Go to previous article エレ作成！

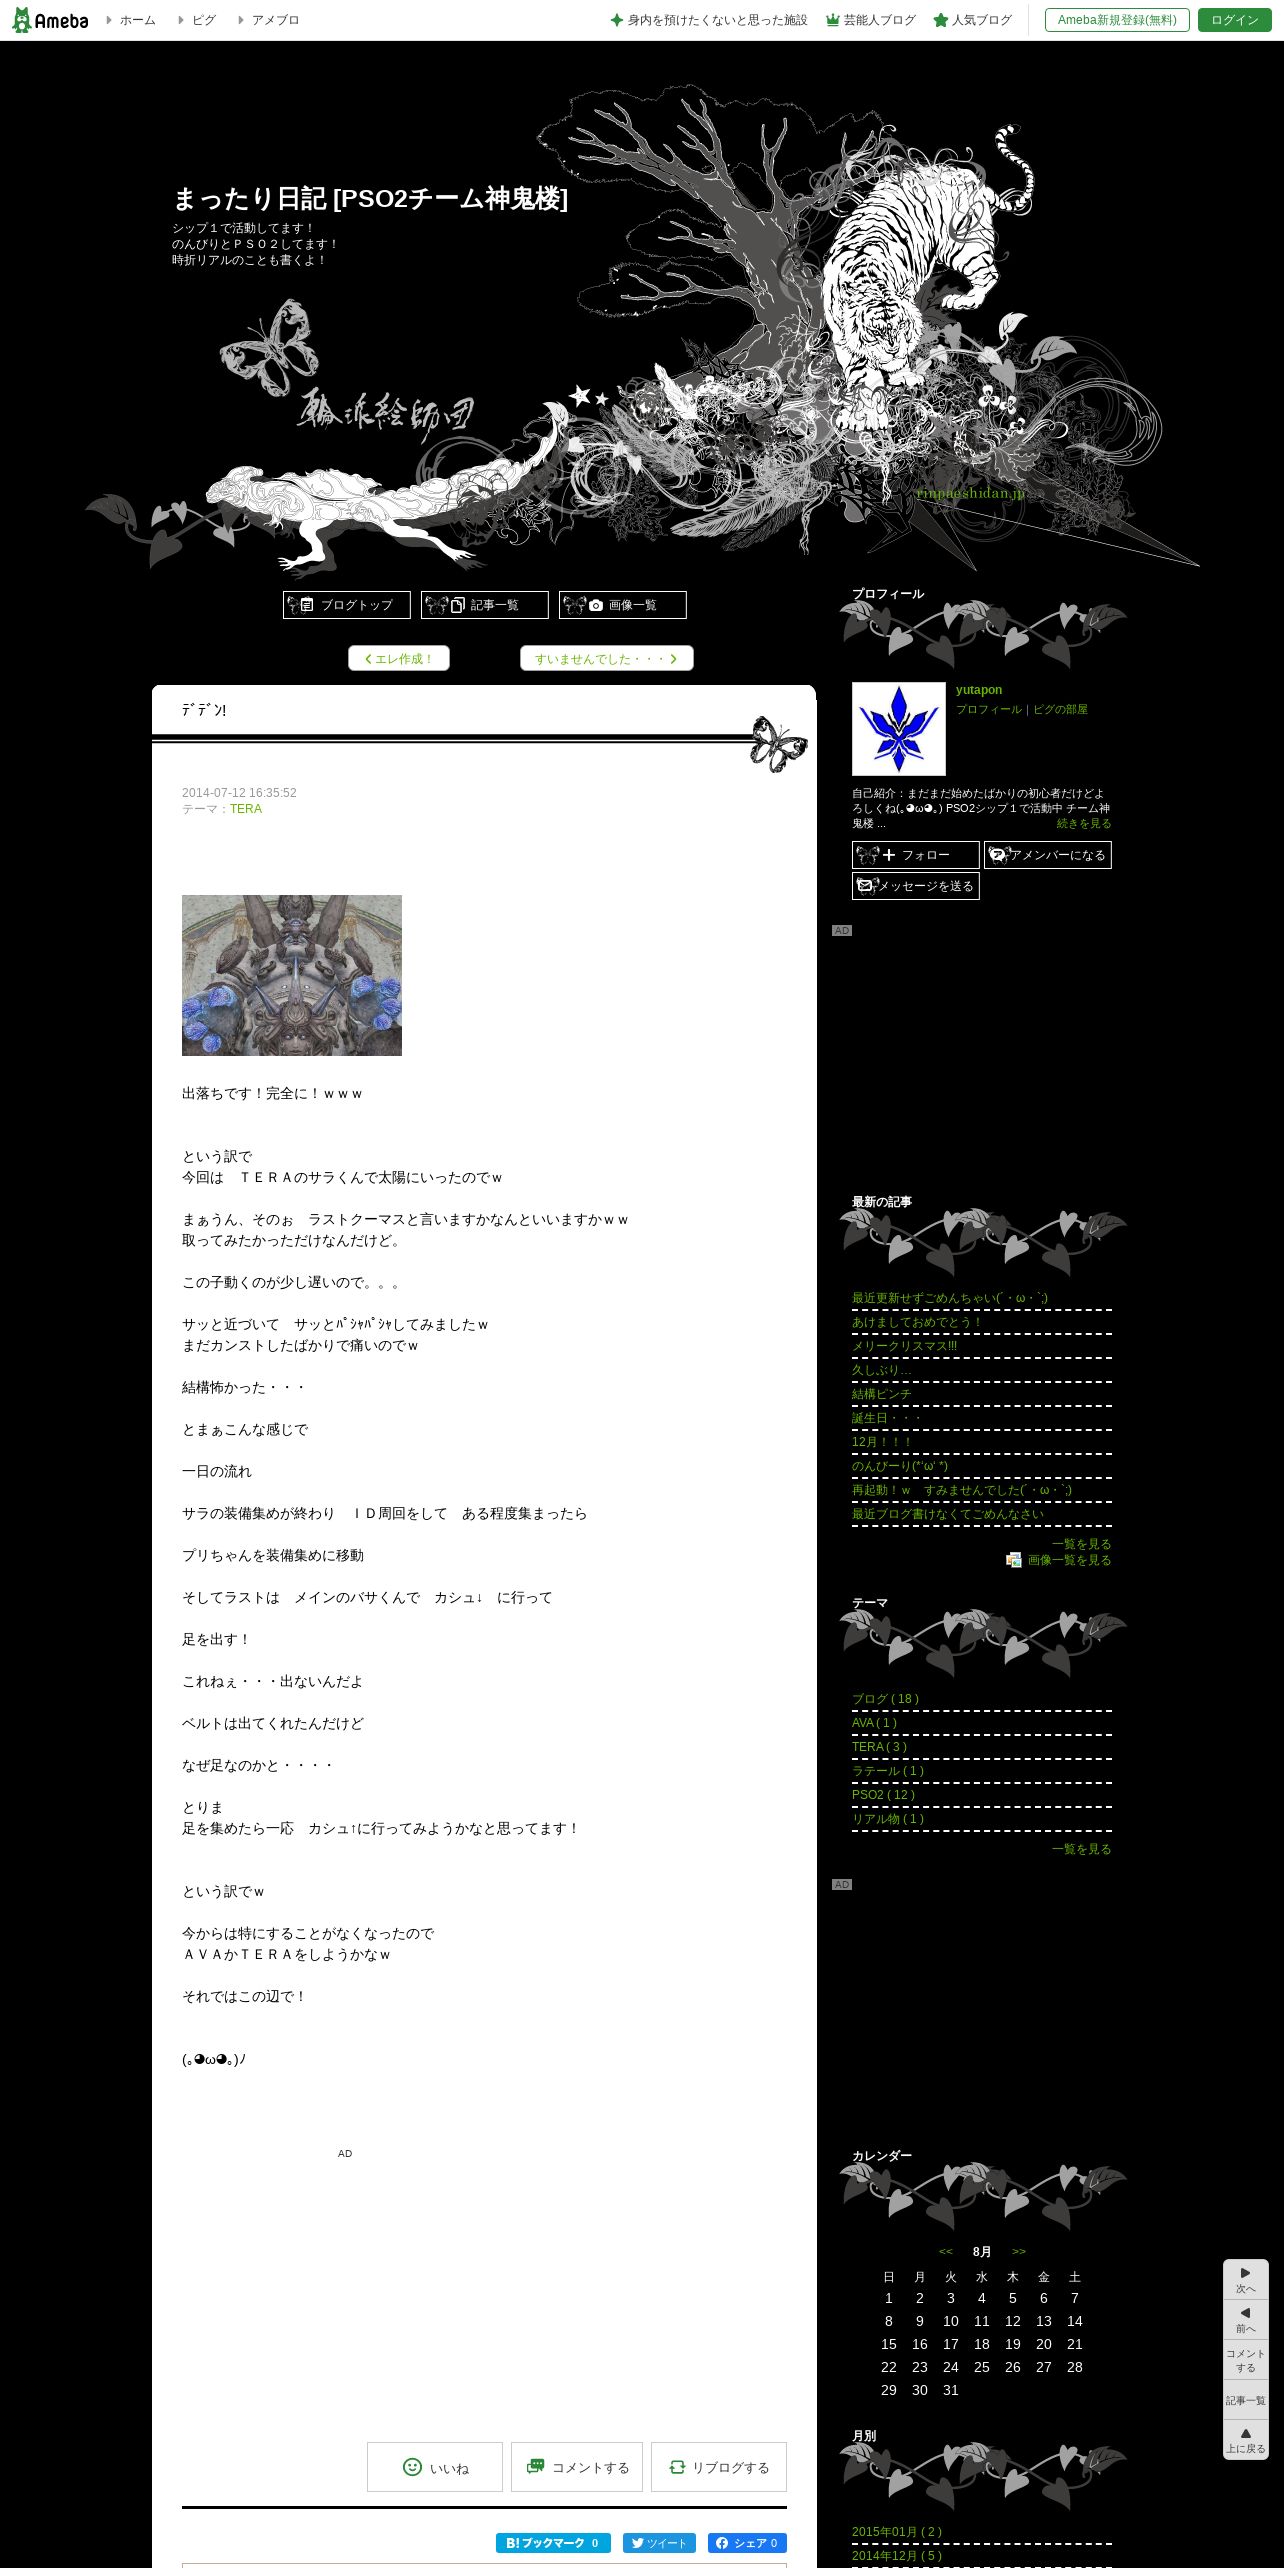pyautogui.click(x=399, y=658)
